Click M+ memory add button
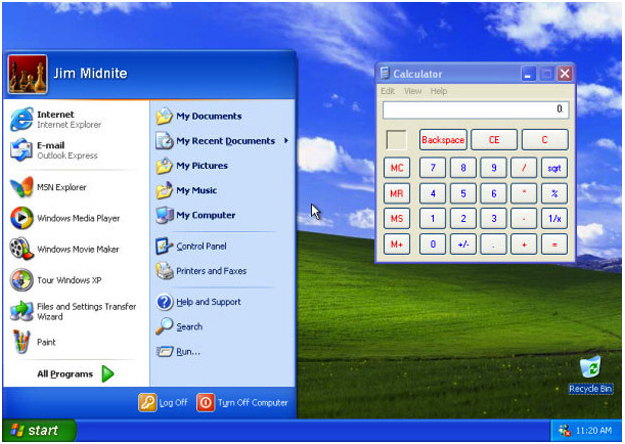Viewport: 625px width, 444px height. (x=397, y=244)
